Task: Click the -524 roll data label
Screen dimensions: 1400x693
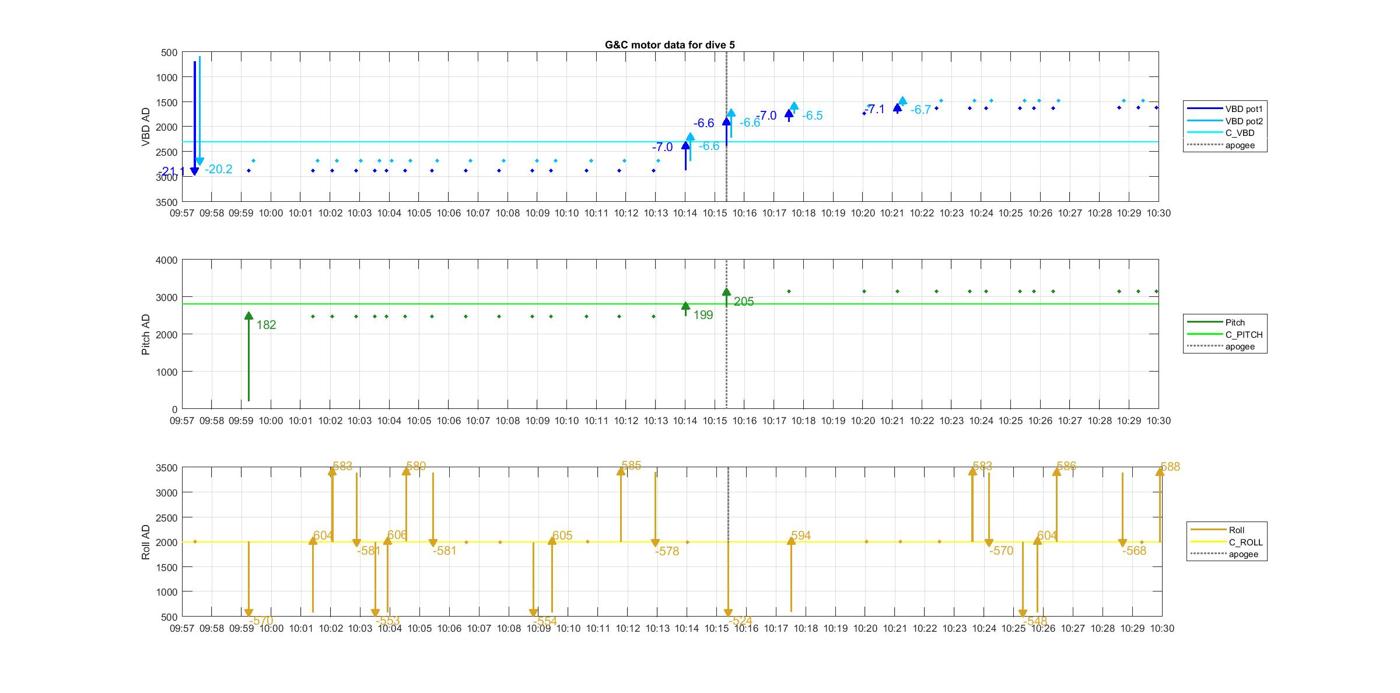Action: pyautogui.click(x=740, y=621)
